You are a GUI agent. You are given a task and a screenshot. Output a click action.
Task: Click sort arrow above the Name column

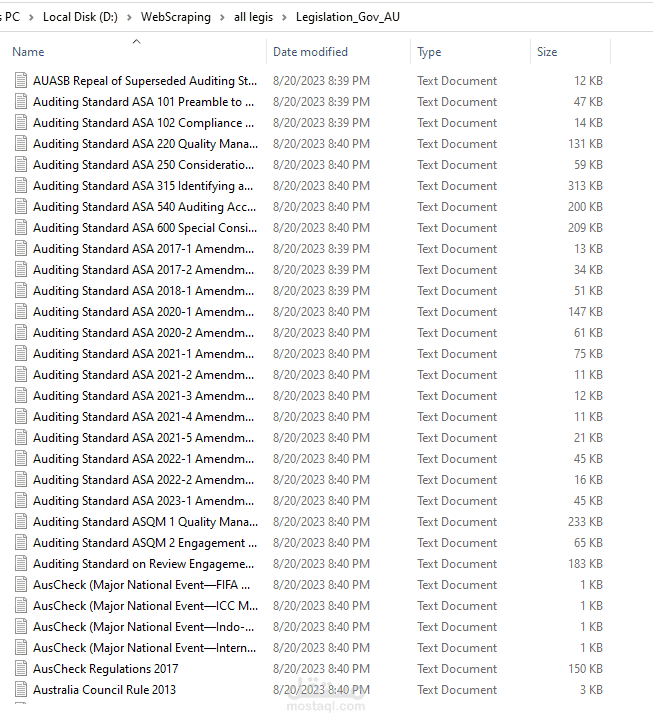coord(136,41)
